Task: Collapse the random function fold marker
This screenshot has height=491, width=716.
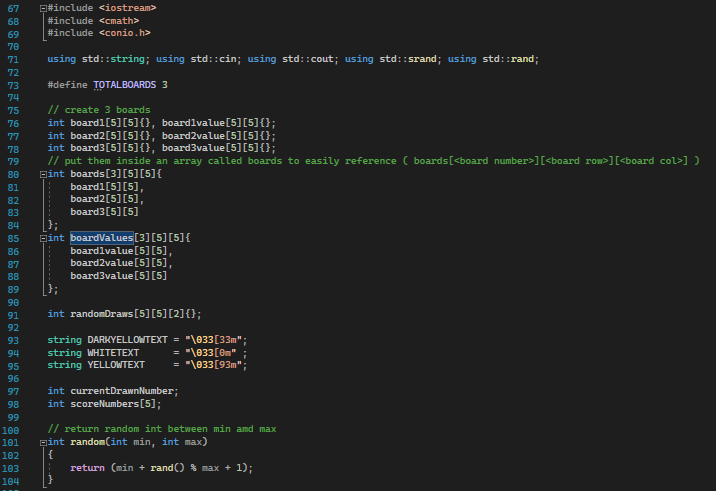Action: [x=41, y=442]
